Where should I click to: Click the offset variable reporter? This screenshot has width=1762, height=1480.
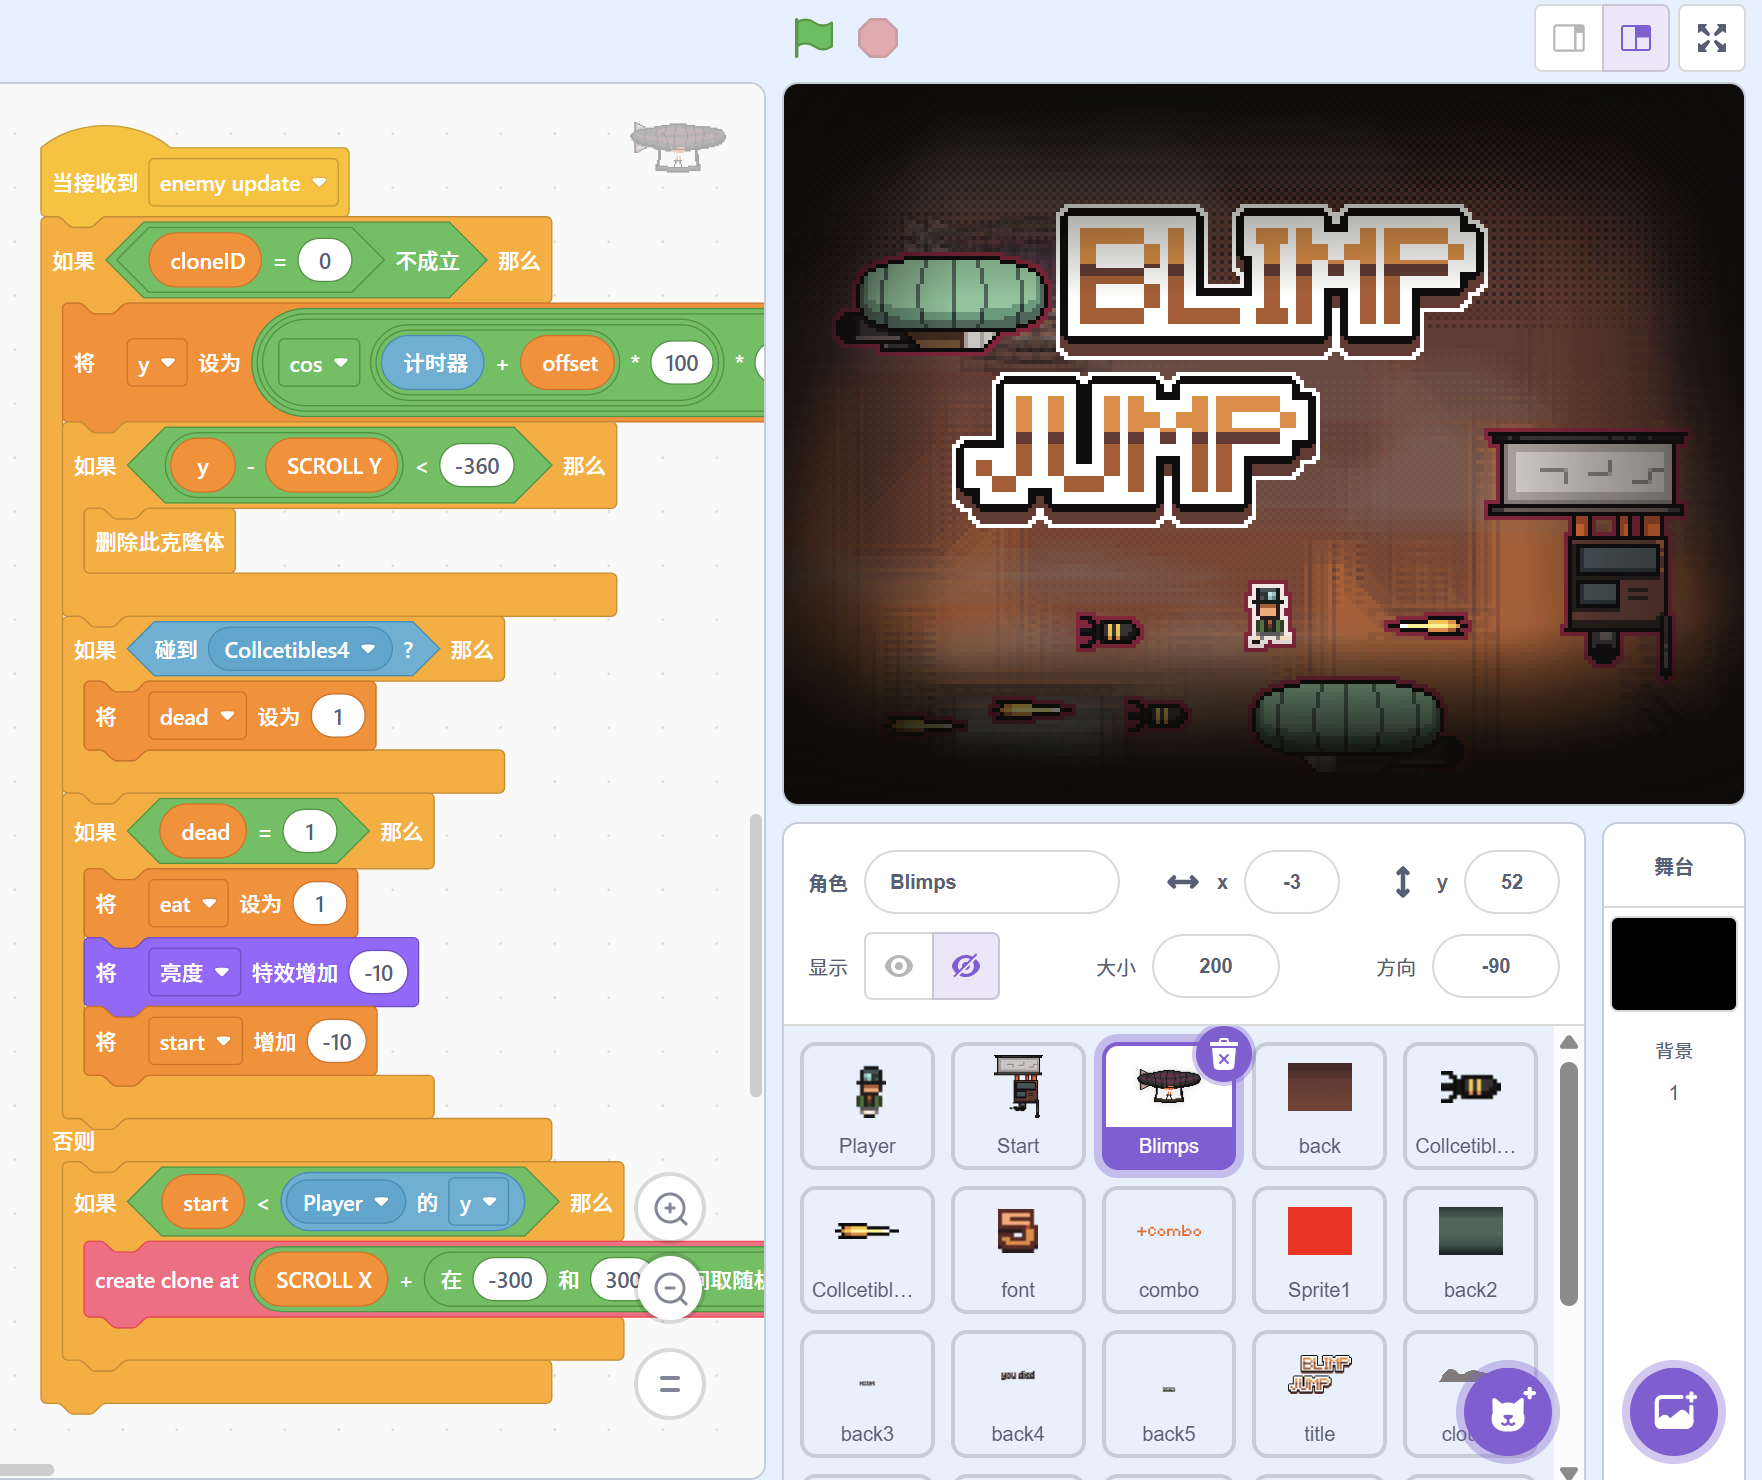(570, 363)
